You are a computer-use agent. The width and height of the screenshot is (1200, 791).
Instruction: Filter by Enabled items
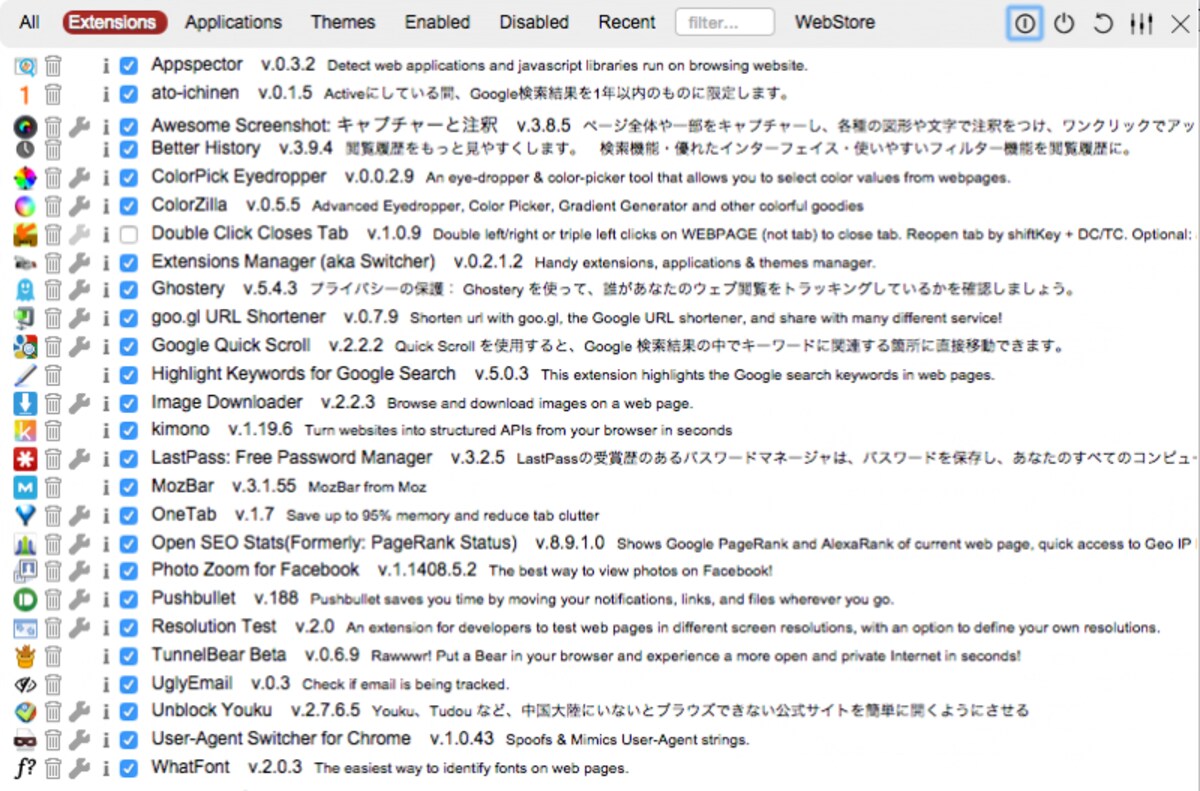point(437,22)
